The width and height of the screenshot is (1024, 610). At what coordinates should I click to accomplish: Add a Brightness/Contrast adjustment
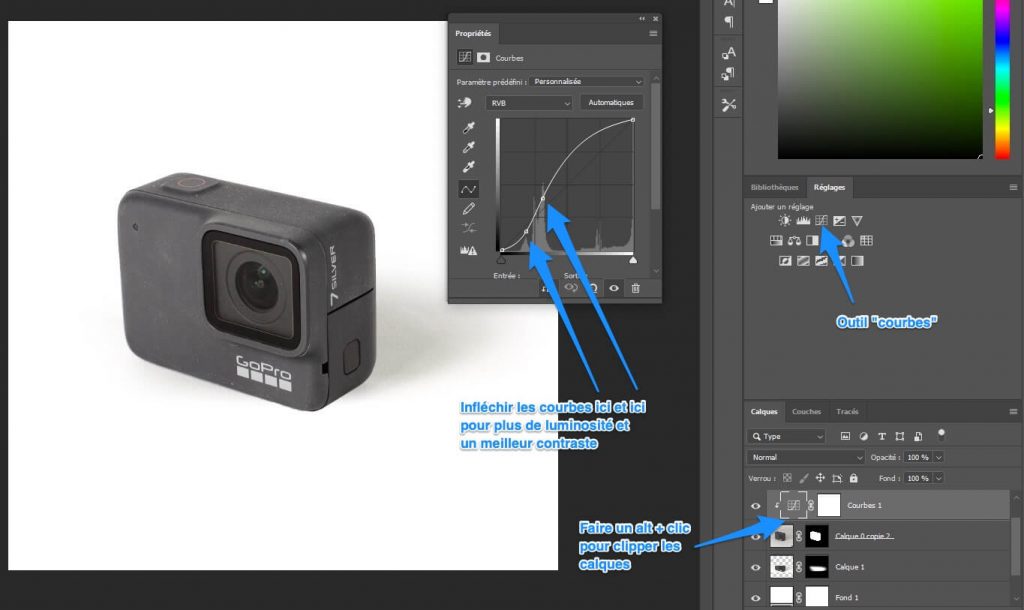click(785, 221)
